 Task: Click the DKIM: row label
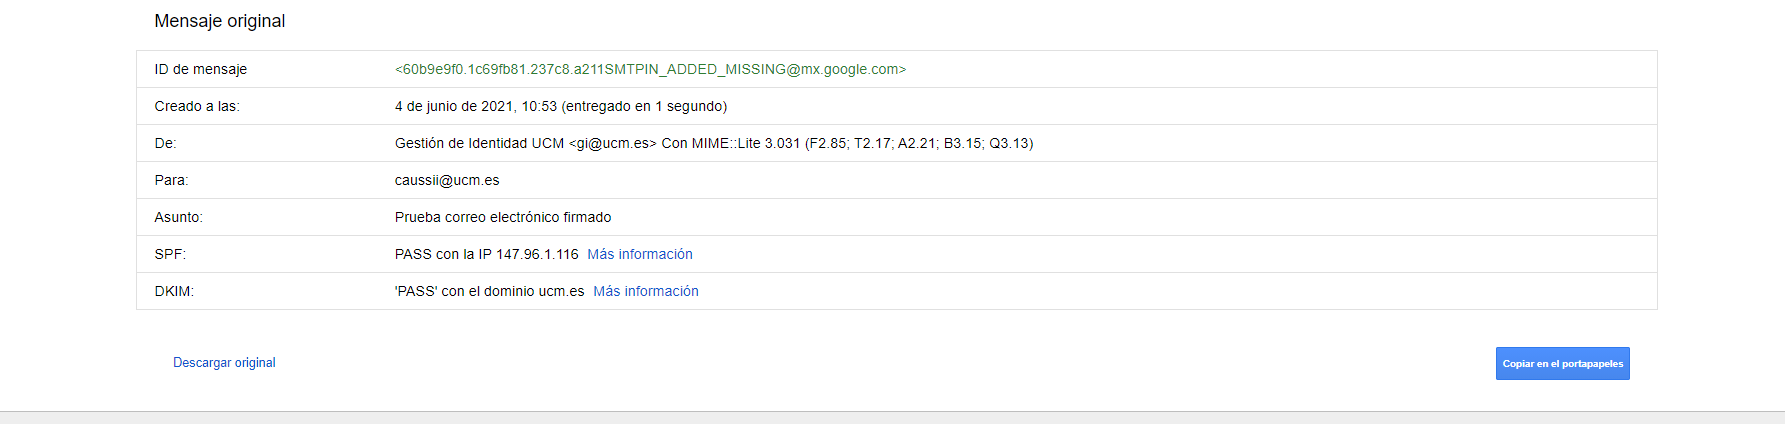coord(174,291)
